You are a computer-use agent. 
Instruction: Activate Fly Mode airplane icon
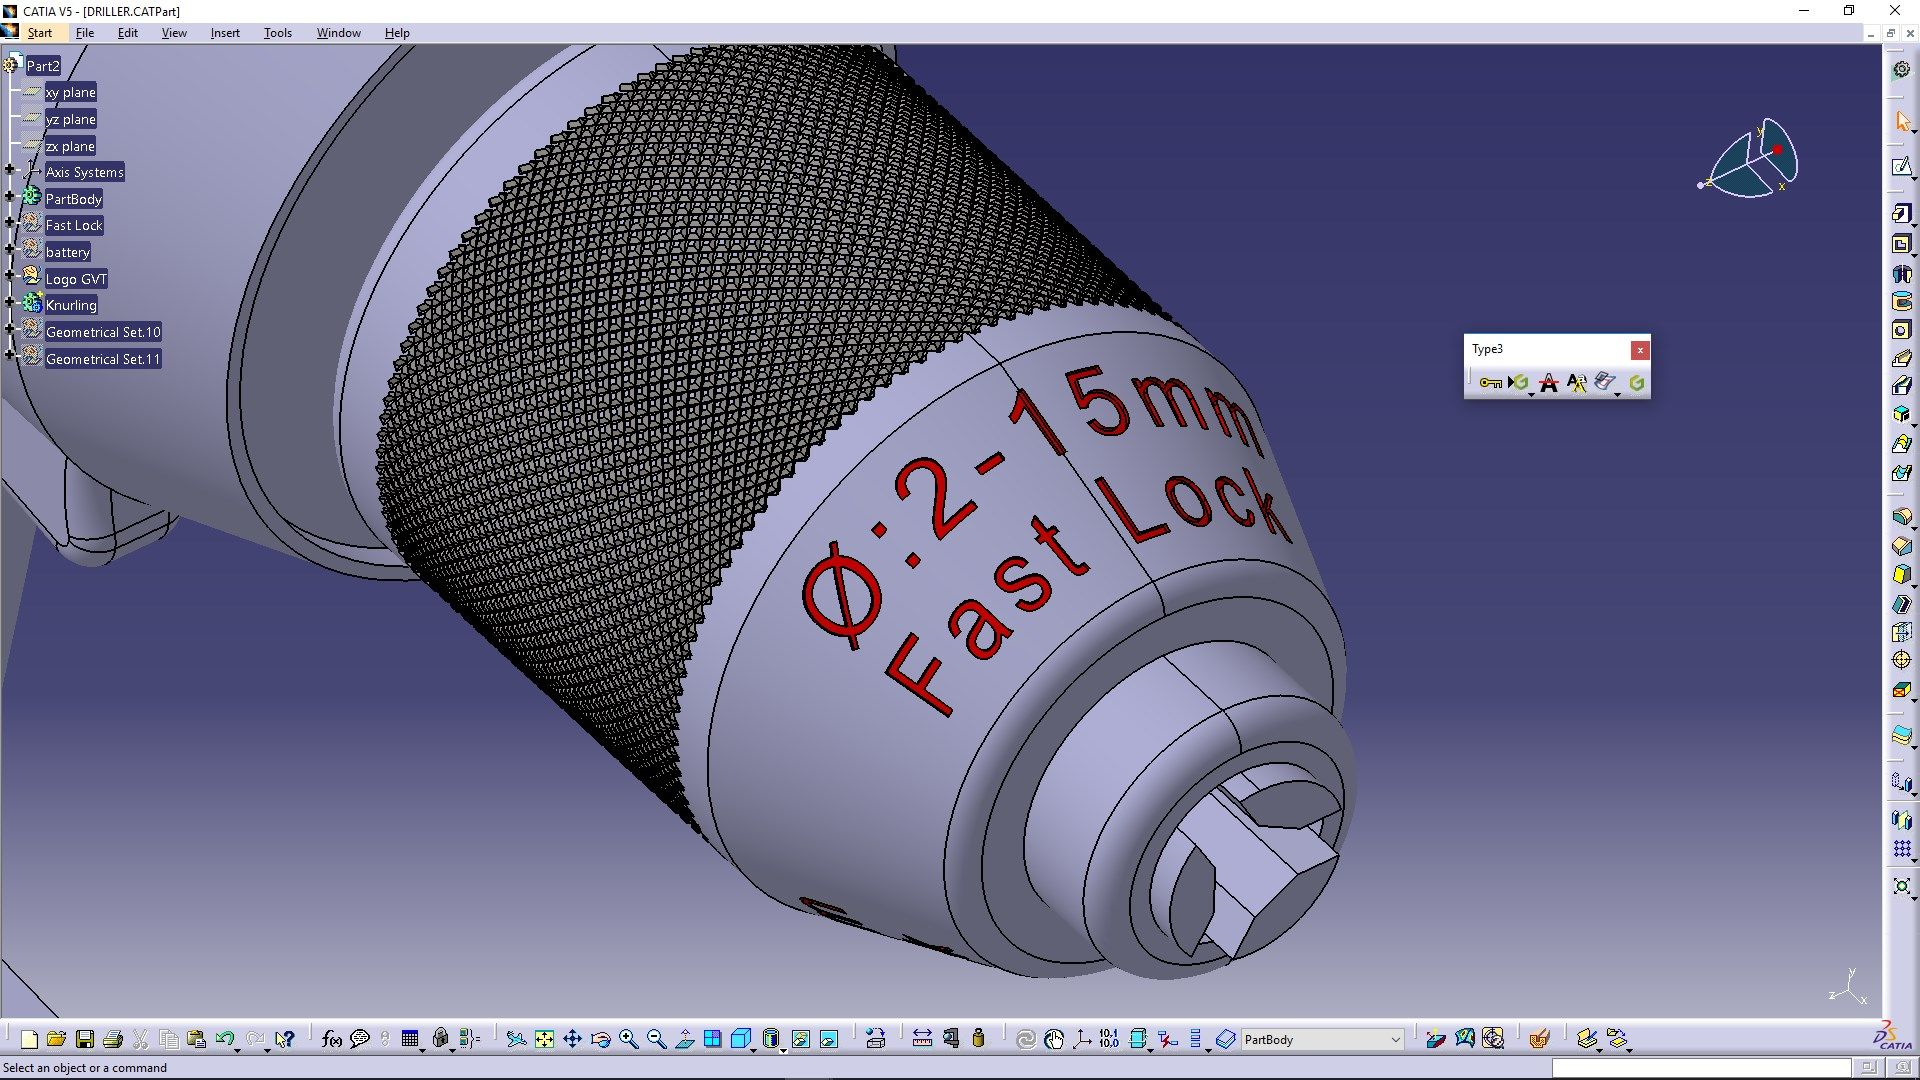(516, 1040)
